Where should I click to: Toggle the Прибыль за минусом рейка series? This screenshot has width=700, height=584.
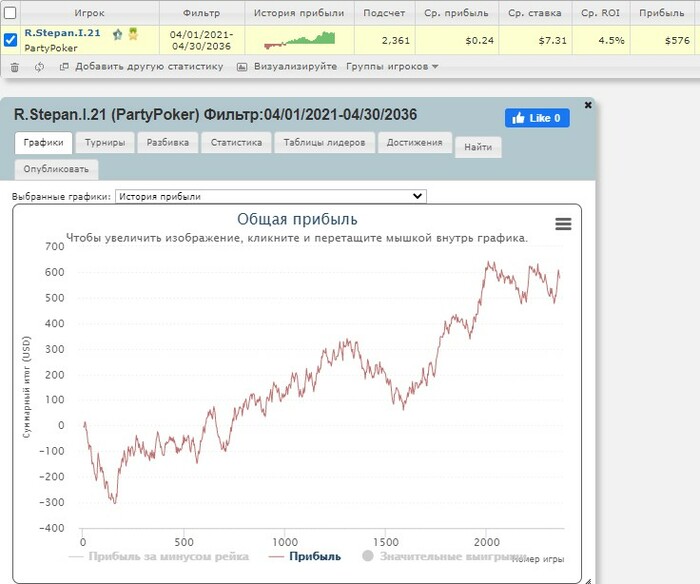(158, 556)
